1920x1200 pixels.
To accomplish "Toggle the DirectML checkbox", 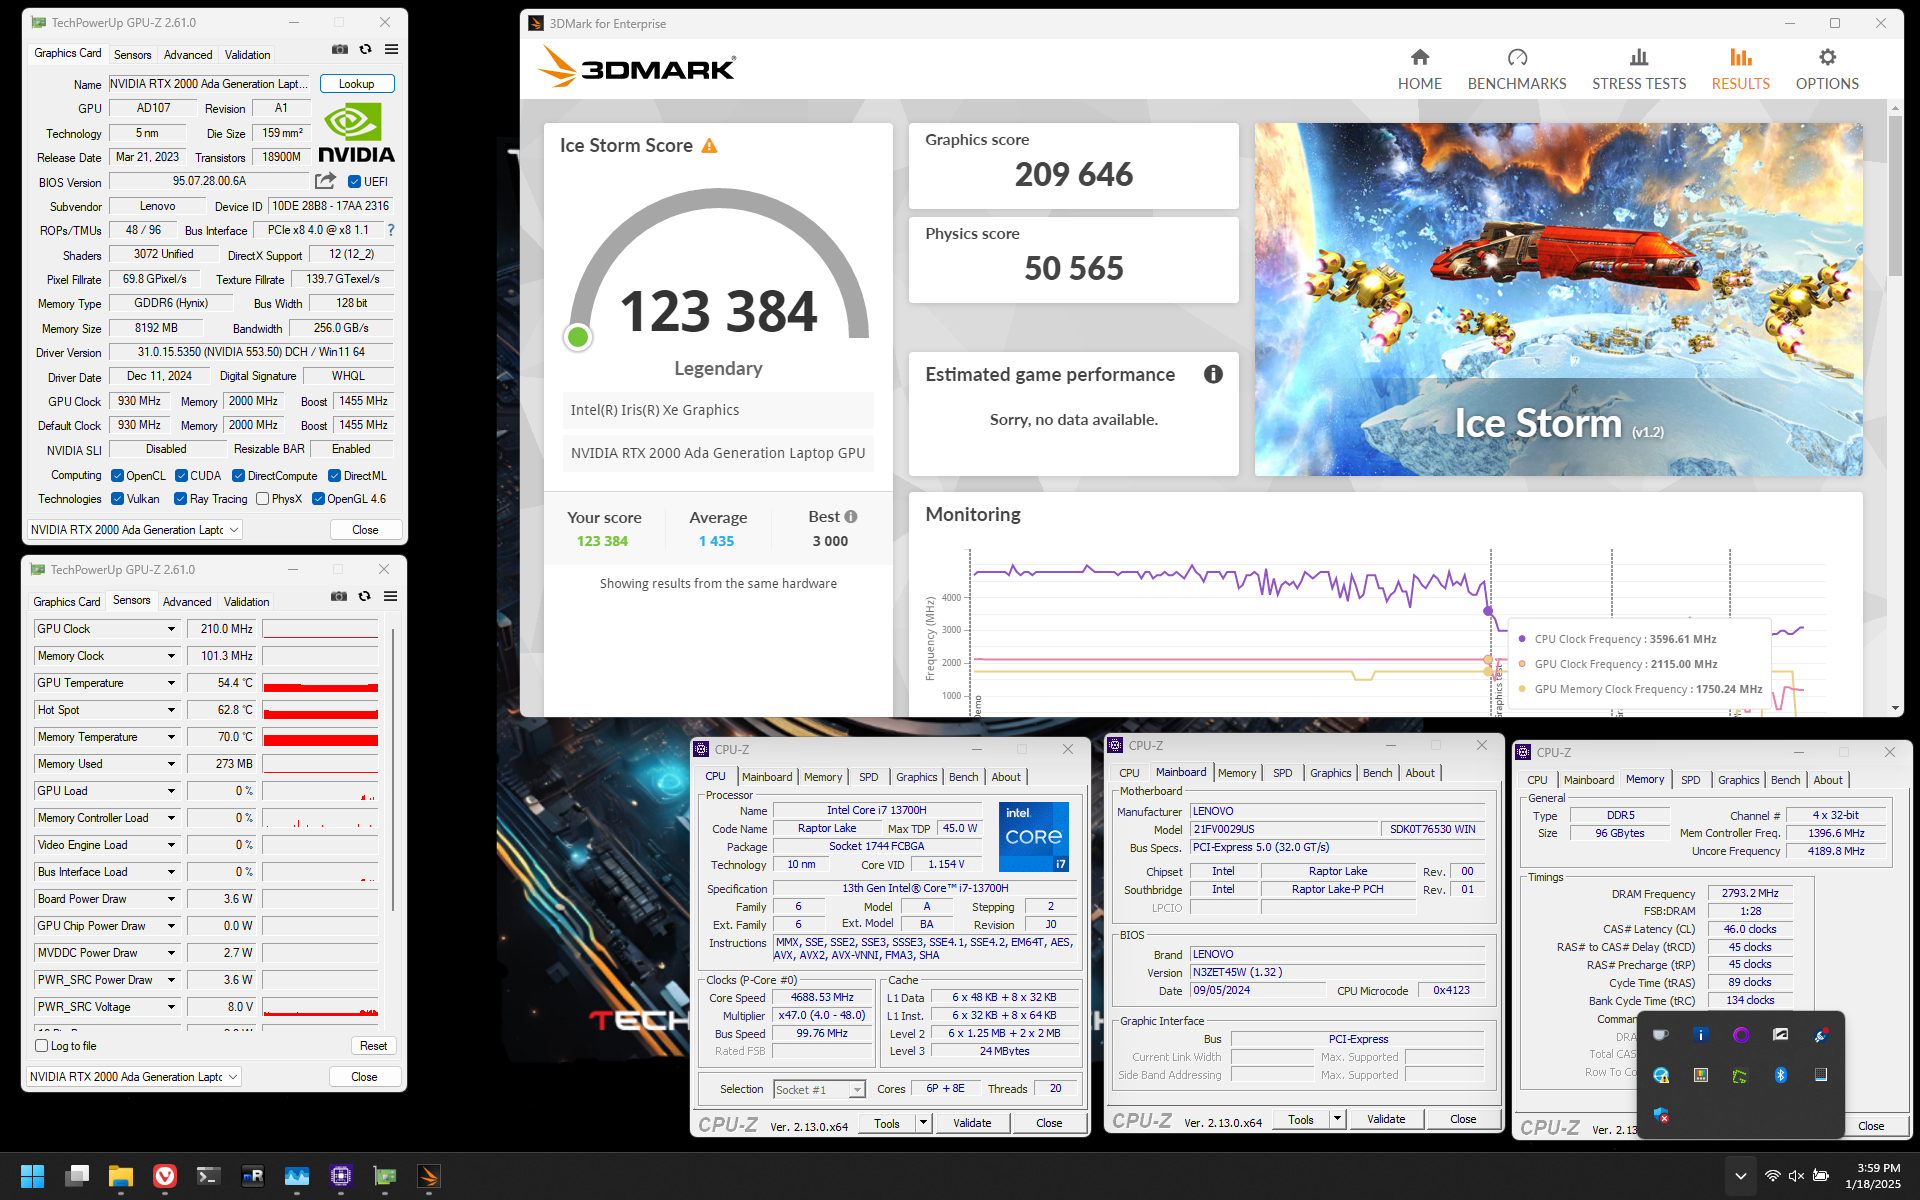I will tap(335, 476).
